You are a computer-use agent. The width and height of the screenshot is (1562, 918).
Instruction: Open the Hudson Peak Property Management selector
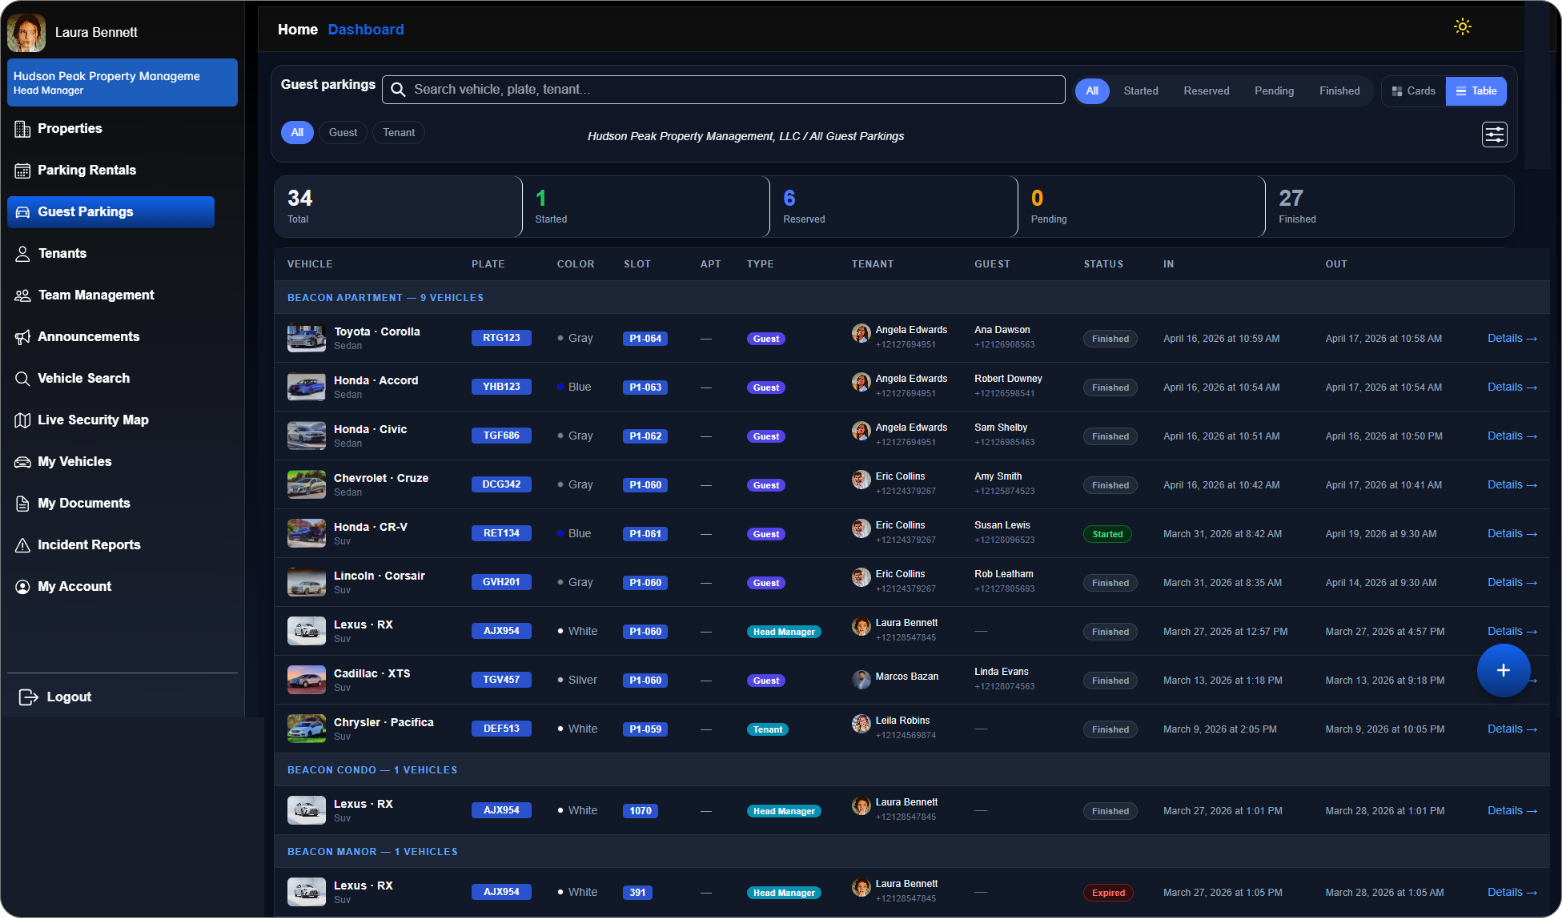122,82
